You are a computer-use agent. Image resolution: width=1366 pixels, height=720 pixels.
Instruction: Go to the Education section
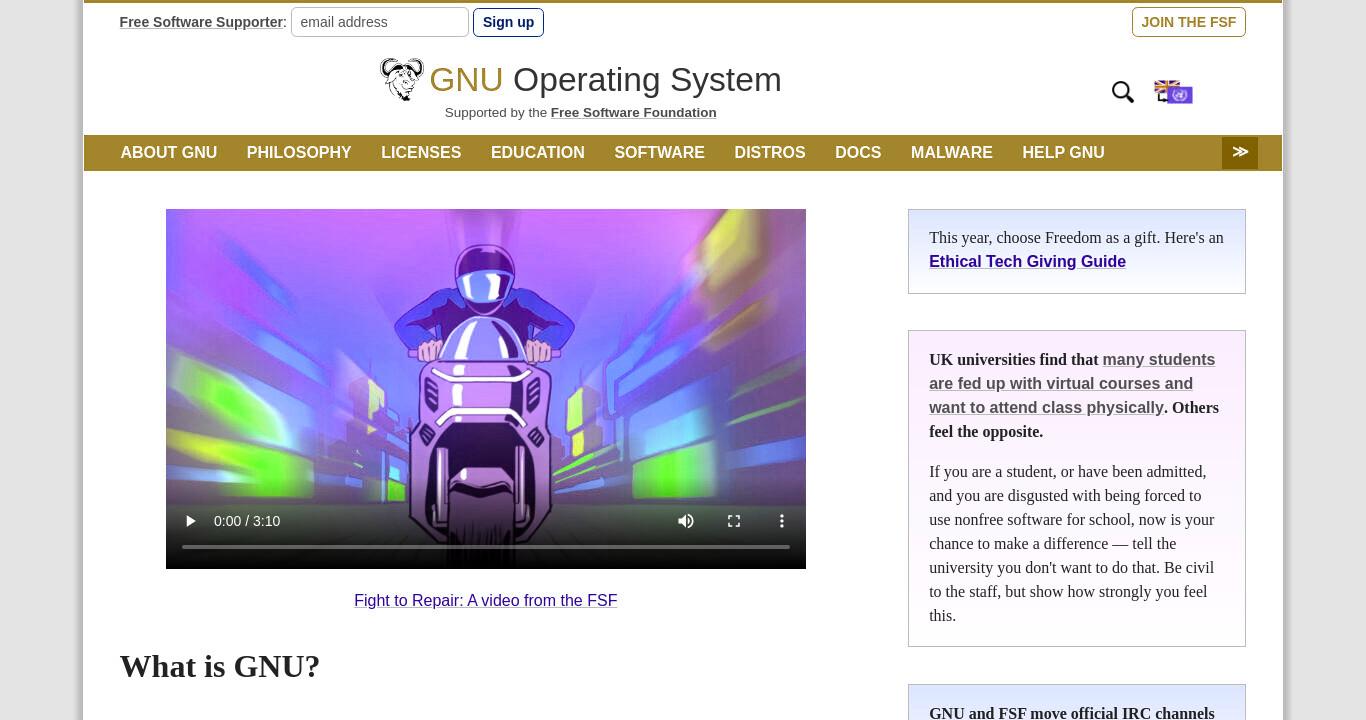[537, 152]
